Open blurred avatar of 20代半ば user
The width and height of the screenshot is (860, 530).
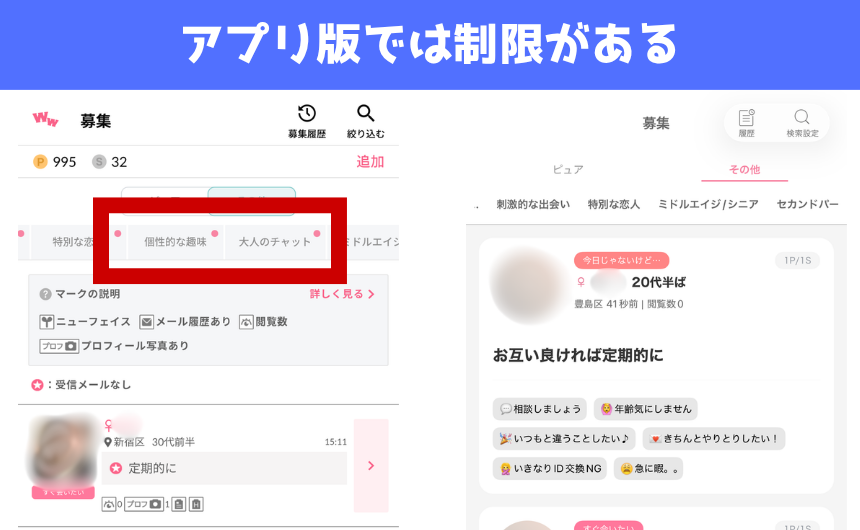pos(528,286)
